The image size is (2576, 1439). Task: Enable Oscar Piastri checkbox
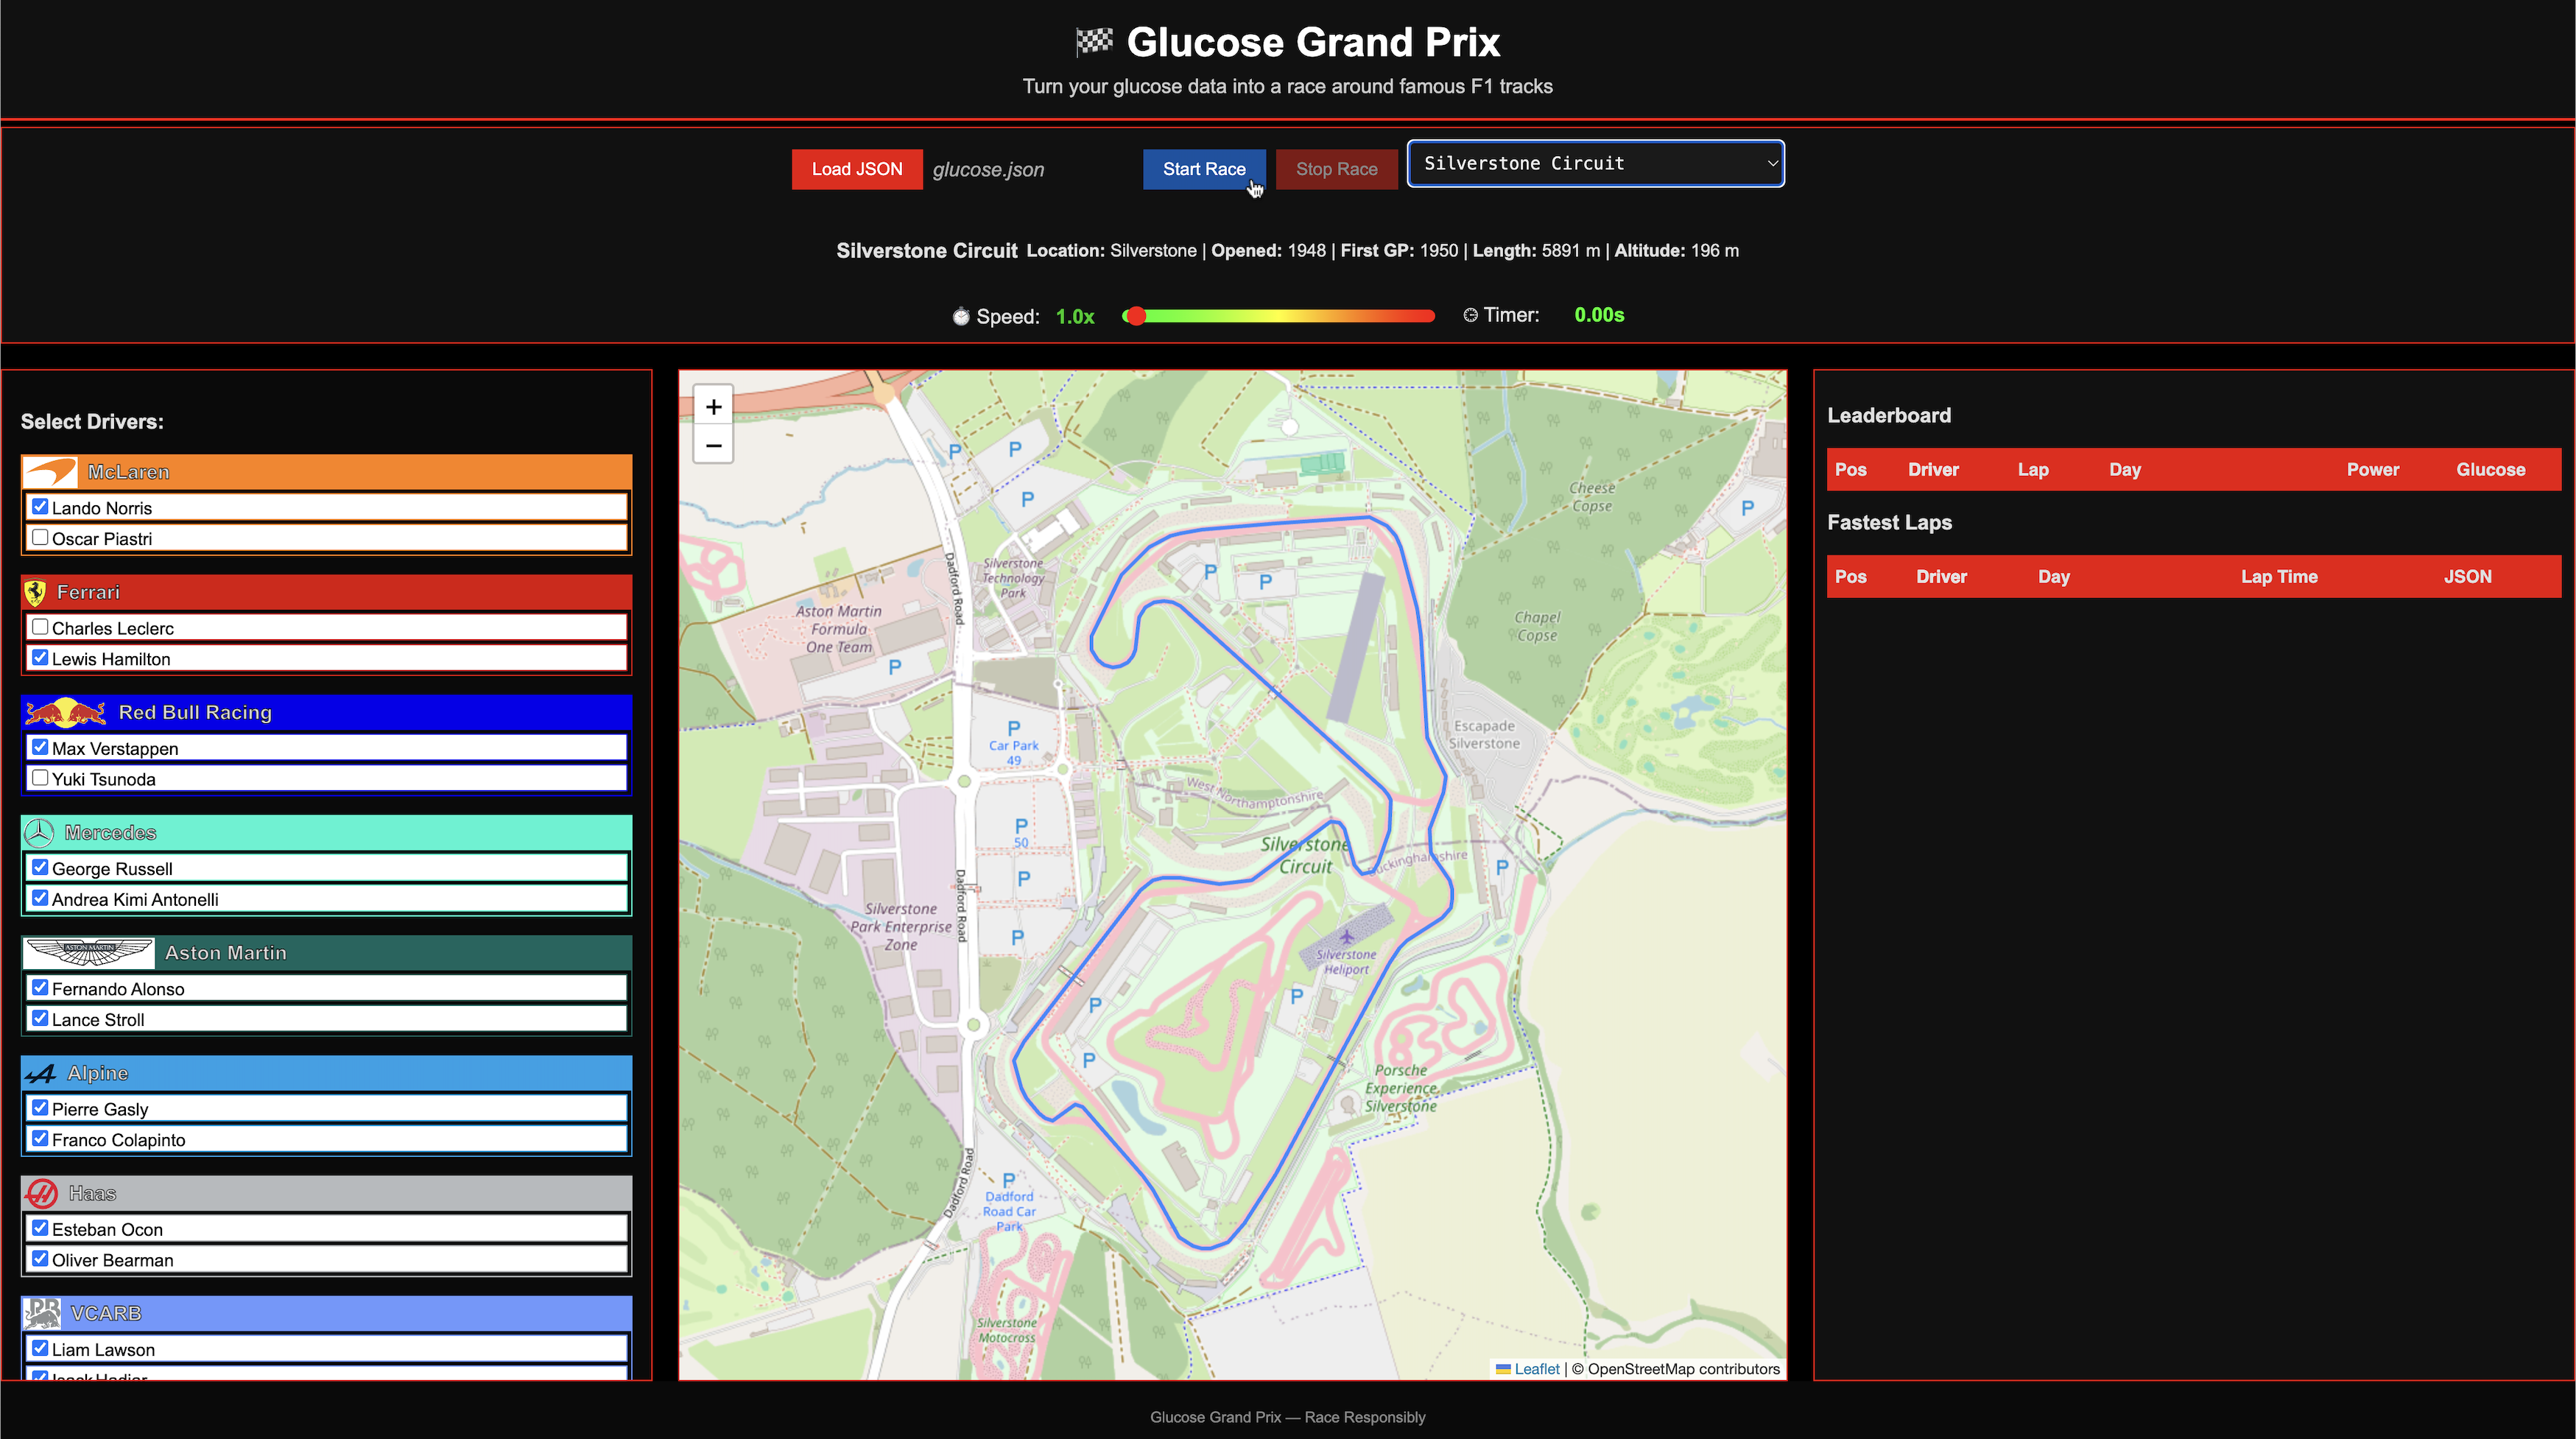point(40,538)
